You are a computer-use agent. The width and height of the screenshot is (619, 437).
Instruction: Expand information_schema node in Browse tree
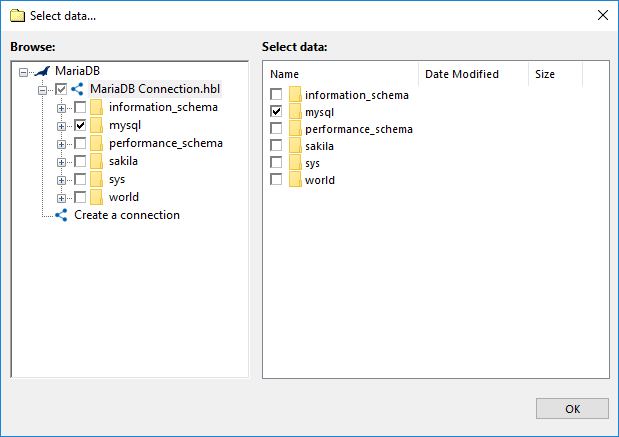coord(61,108)
